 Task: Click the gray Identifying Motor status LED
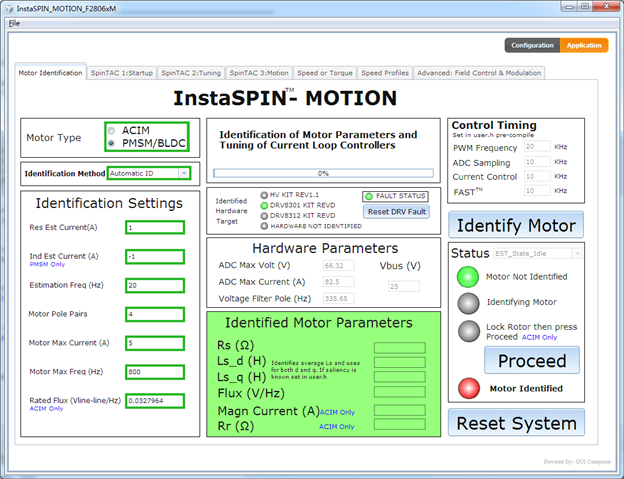click(x=467, y=302)
